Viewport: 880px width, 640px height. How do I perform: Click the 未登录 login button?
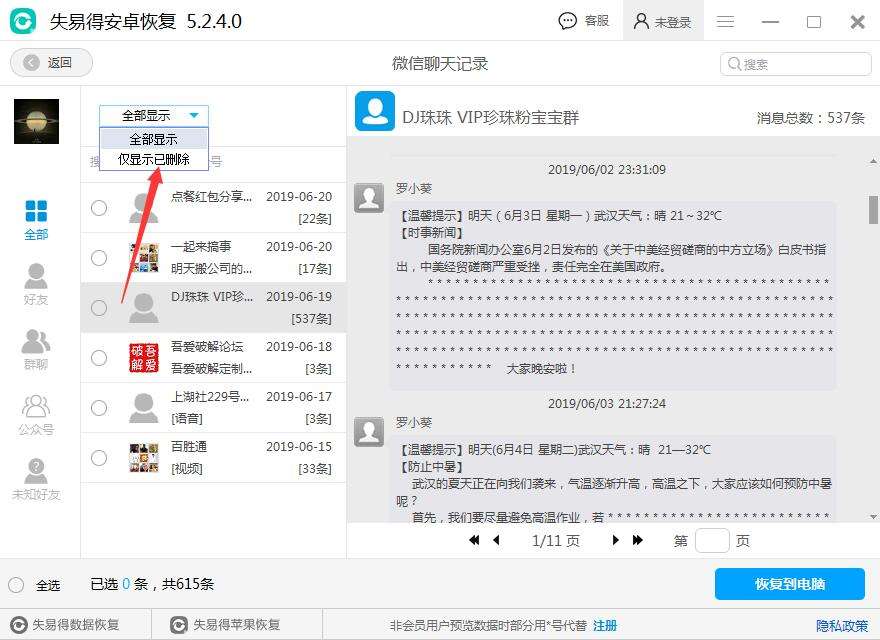coord(662,21)
